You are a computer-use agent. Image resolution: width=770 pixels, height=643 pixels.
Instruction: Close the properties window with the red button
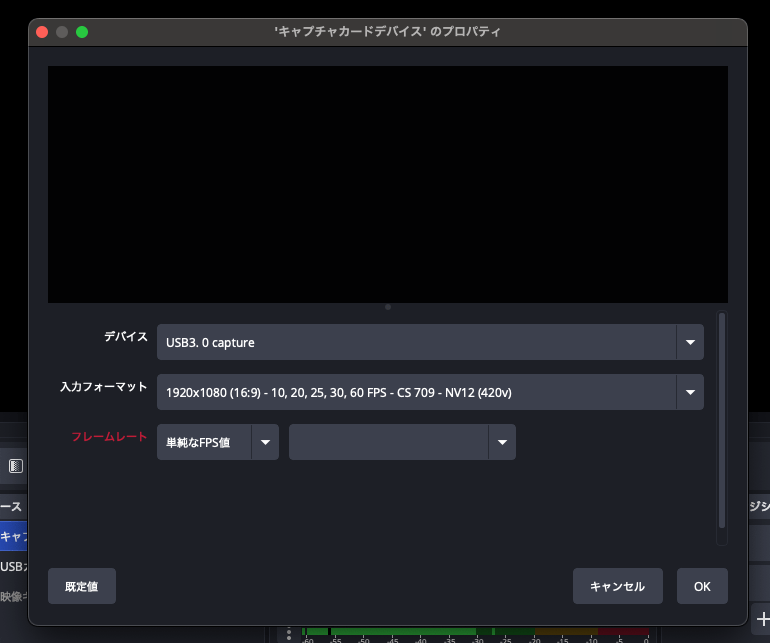click(42, 31)
